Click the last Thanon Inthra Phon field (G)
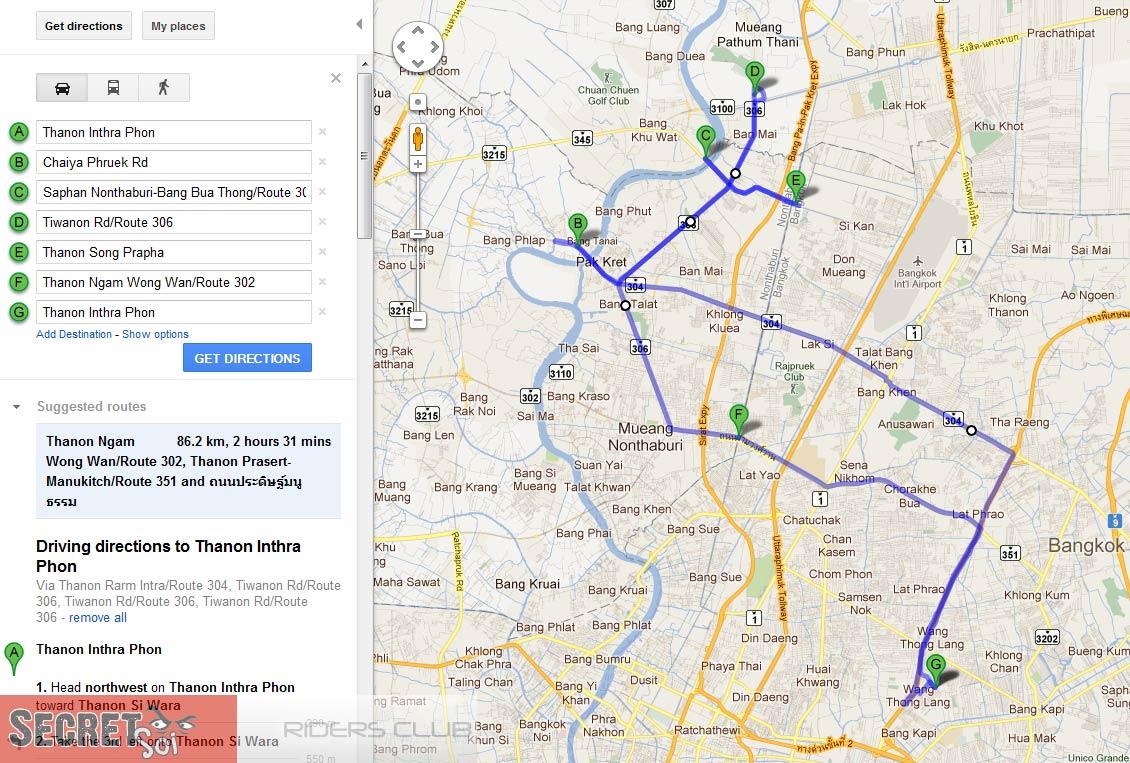Viewport: 1130px width, 763px height. point(174,312)
